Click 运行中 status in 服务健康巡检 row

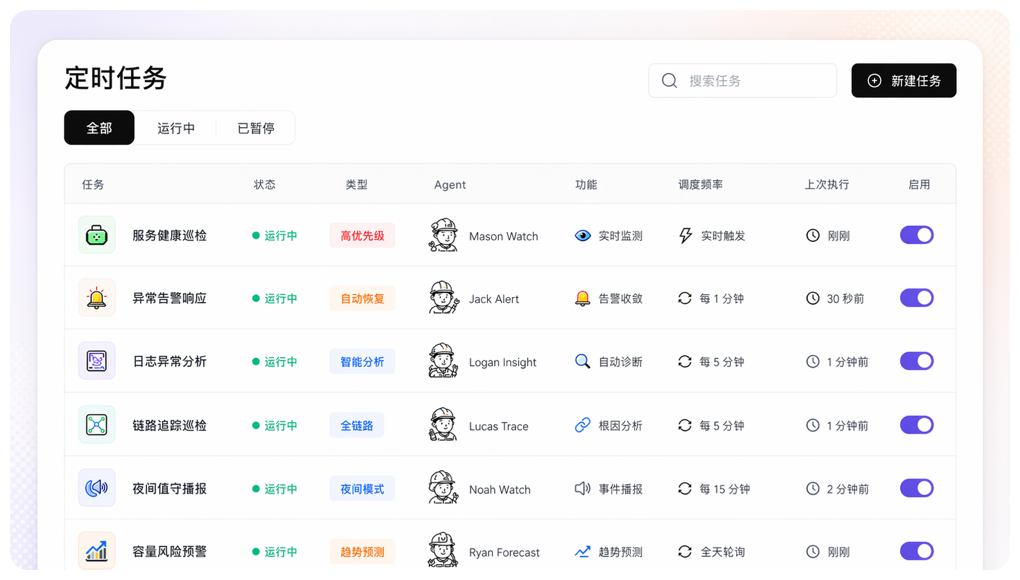click(275, 235)
